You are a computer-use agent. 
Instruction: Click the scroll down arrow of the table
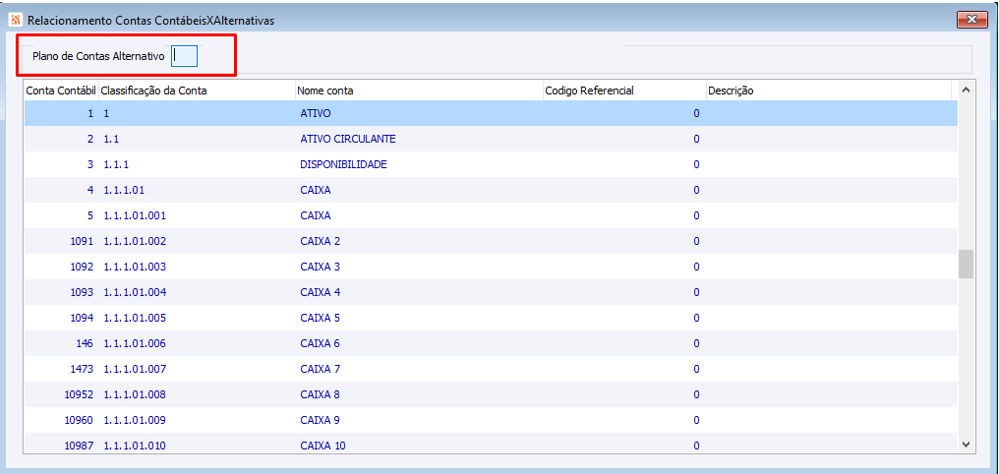pyautogui.click(x=965, y=443)
